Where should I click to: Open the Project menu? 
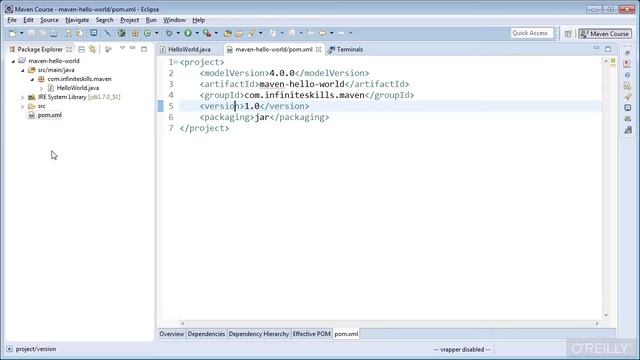click(x=130, y=20)
